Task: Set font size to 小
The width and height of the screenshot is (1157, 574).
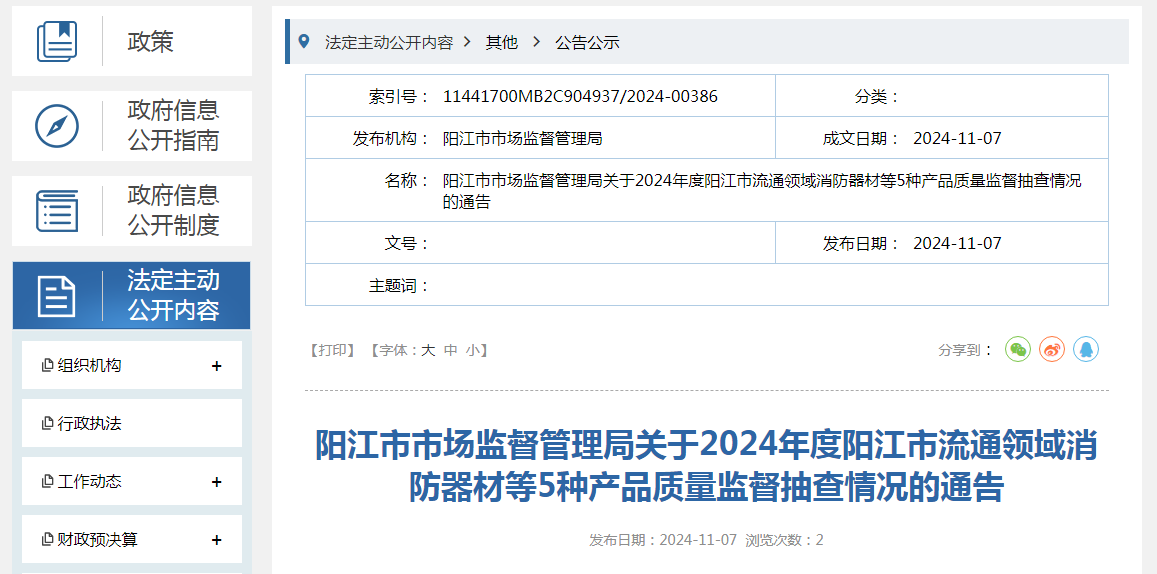Action: pos(472,350)
